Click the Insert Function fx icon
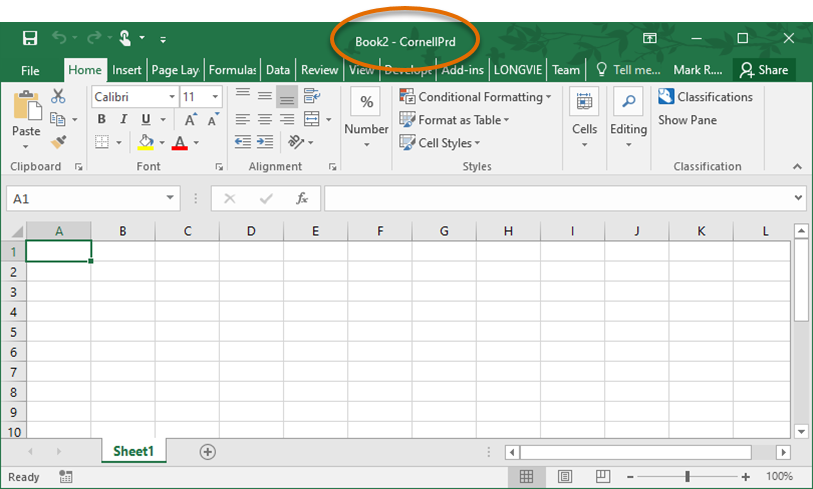Screen dimensions: 813x489 pyautogui.click(x=302, y=199)
